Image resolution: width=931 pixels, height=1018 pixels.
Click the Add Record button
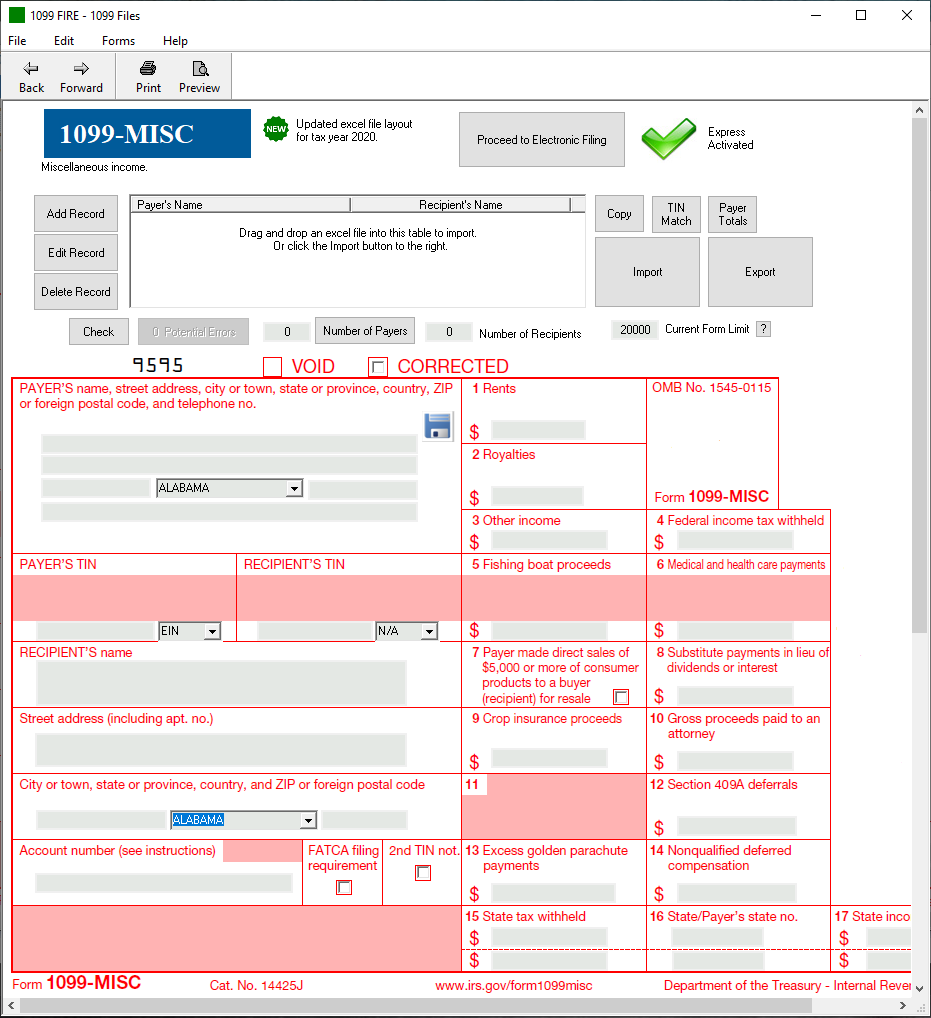[x=76, y=214]
